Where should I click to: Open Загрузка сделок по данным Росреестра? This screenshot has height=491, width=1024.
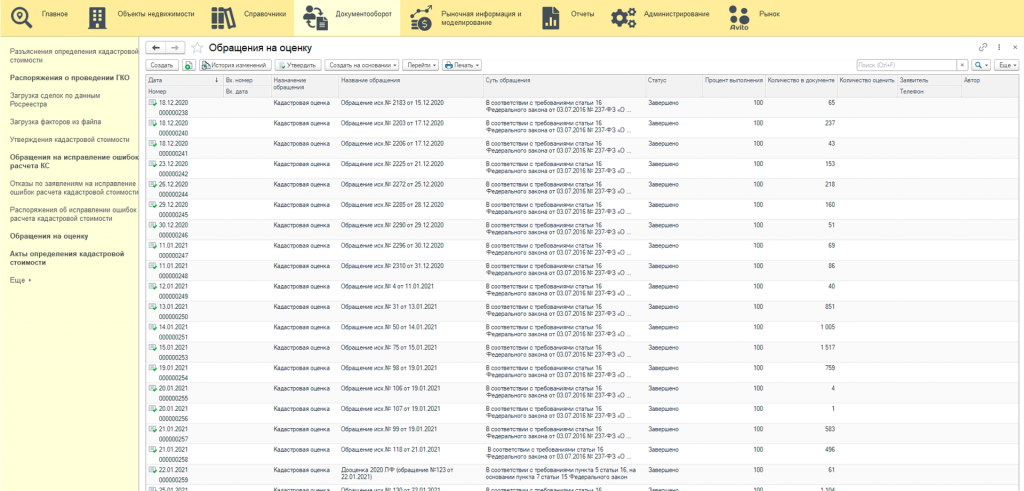tap(55, 99)
